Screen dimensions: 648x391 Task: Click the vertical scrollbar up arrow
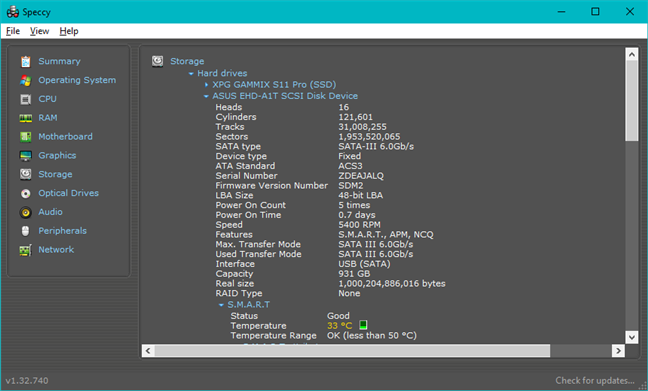pyautogui.click(x=631, y=54)
